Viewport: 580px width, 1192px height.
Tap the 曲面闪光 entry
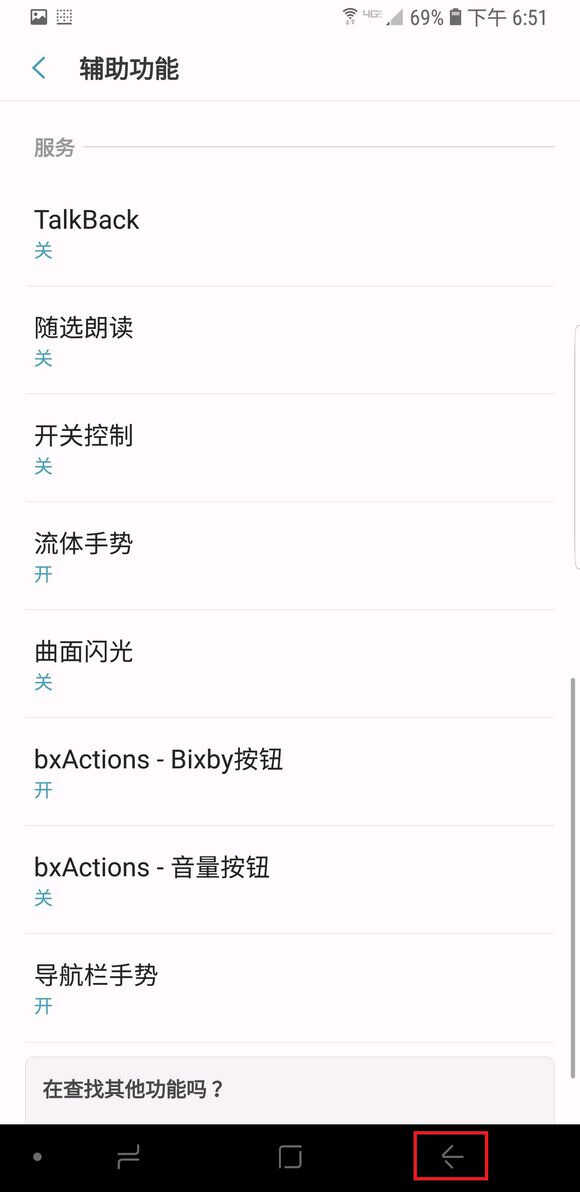click(290, 664)
